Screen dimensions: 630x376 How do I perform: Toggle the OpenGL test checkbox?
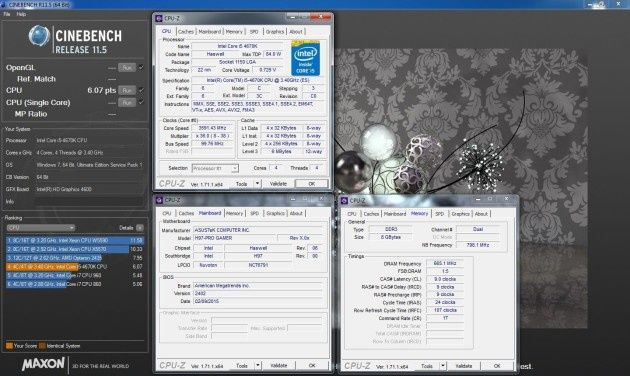point(141,67)
